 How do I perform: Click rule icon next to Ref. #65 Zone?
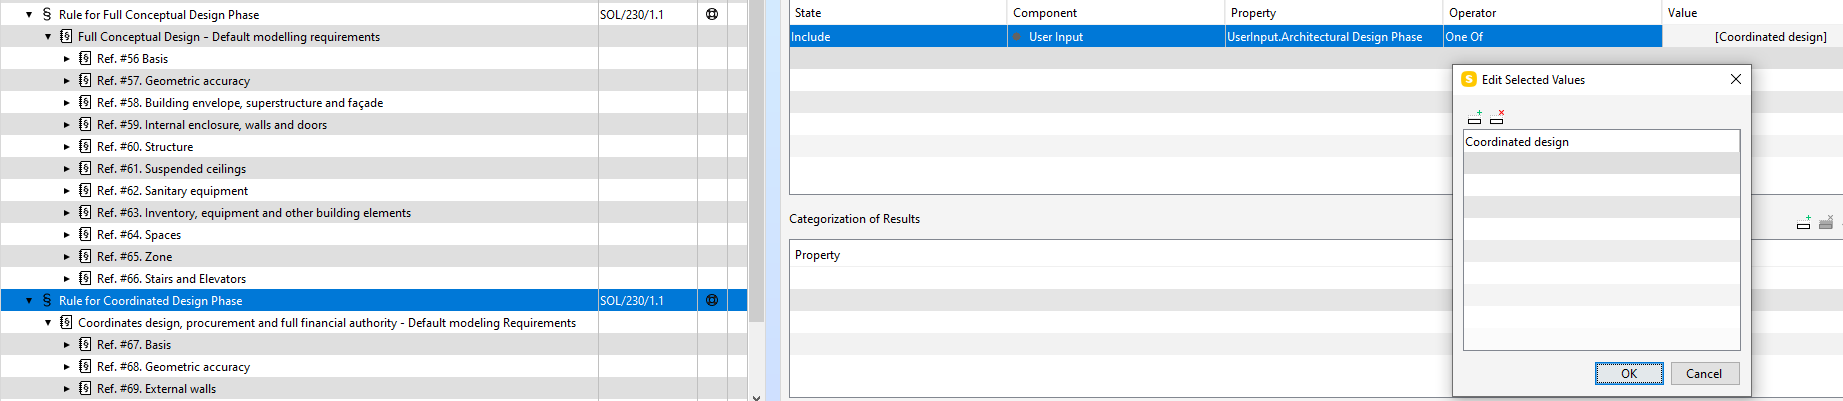click(x=85, y=256)
